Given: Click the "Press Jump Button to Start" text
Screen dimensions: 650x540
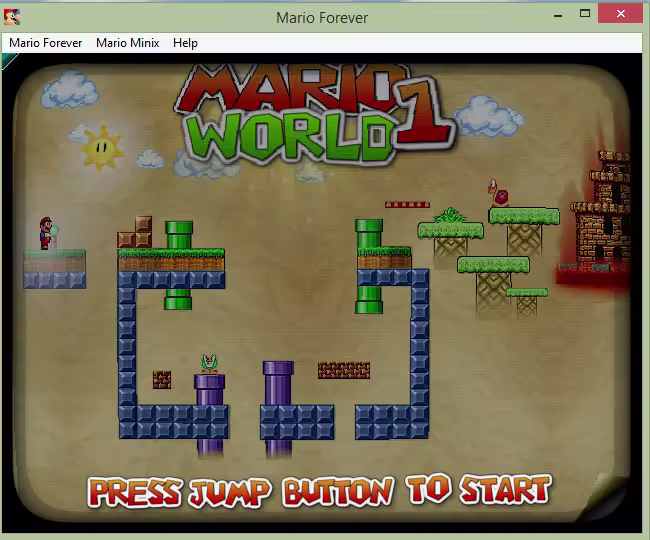Looking at the screenshot, I should [319, 491].
